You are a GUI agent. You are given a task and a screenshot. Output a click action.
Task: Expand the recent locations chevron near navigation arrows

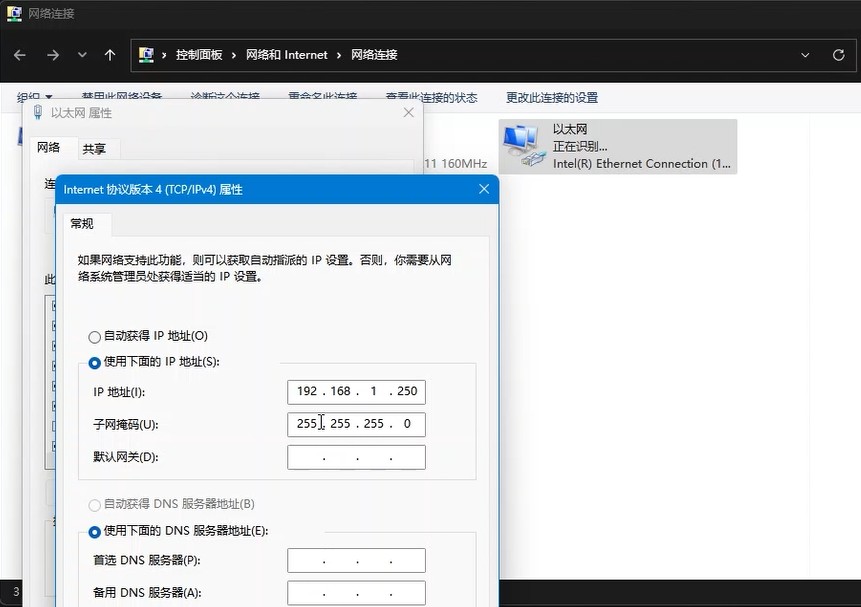pyautogui.click(x=81, y=55)
